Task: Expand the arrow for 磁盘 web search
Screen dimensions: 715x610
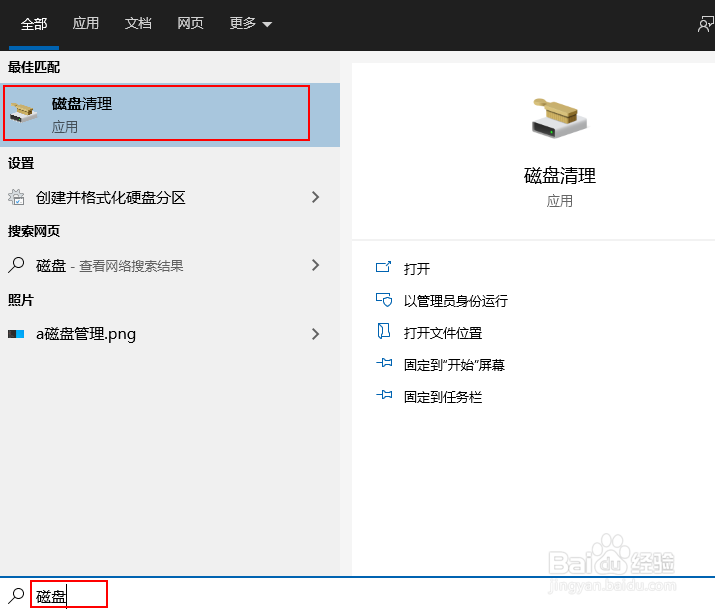Action: click(x=315, y=265)
